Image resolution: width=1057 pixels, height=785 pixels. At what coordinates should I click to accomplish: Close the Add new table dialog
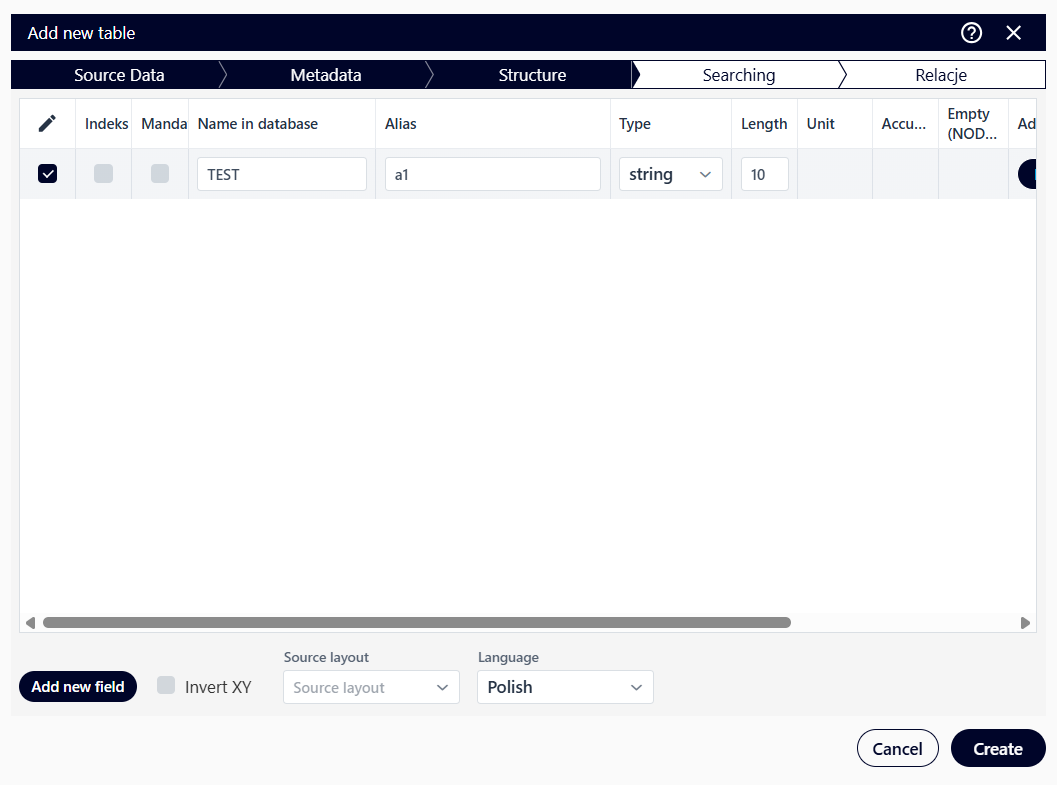pos(1014,33)
